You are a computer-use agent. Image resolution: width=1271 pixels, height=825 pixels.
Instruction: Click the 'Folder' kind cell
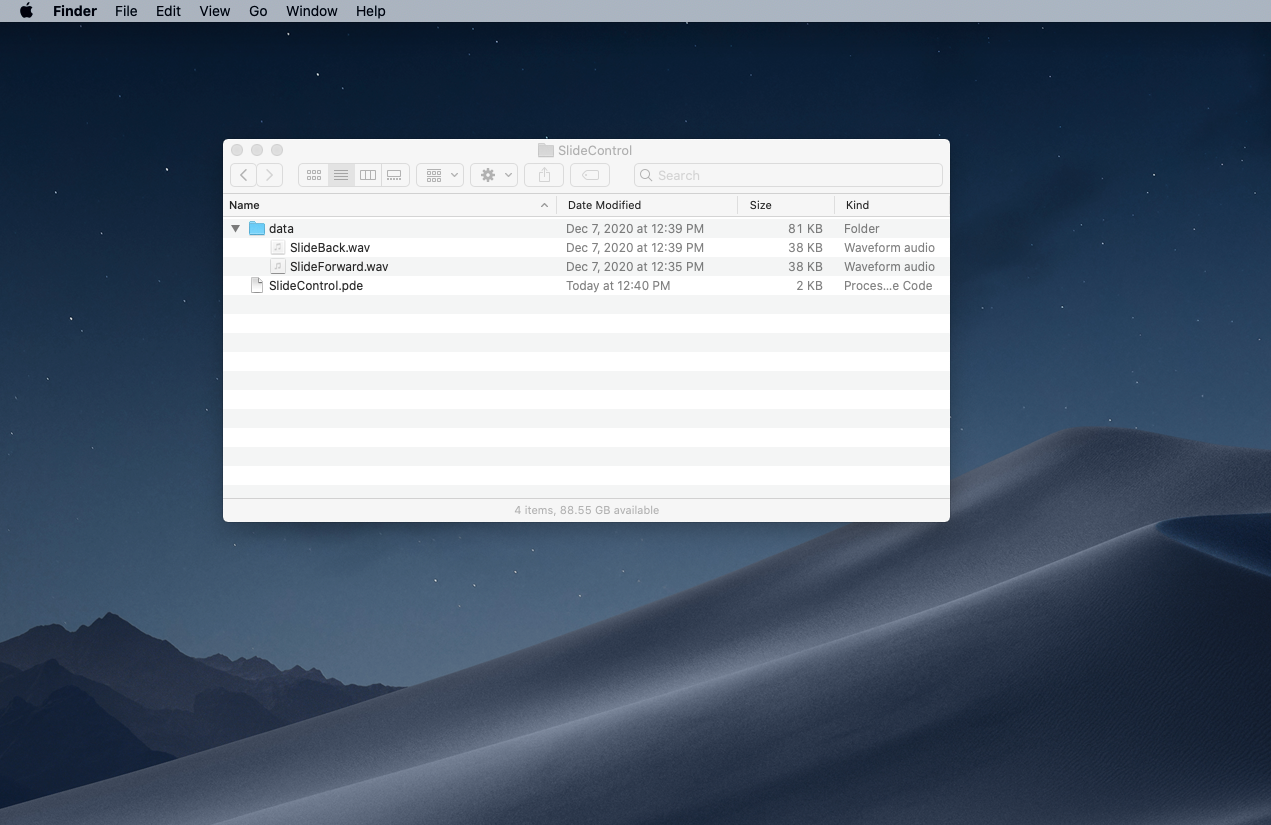point(862,228)
